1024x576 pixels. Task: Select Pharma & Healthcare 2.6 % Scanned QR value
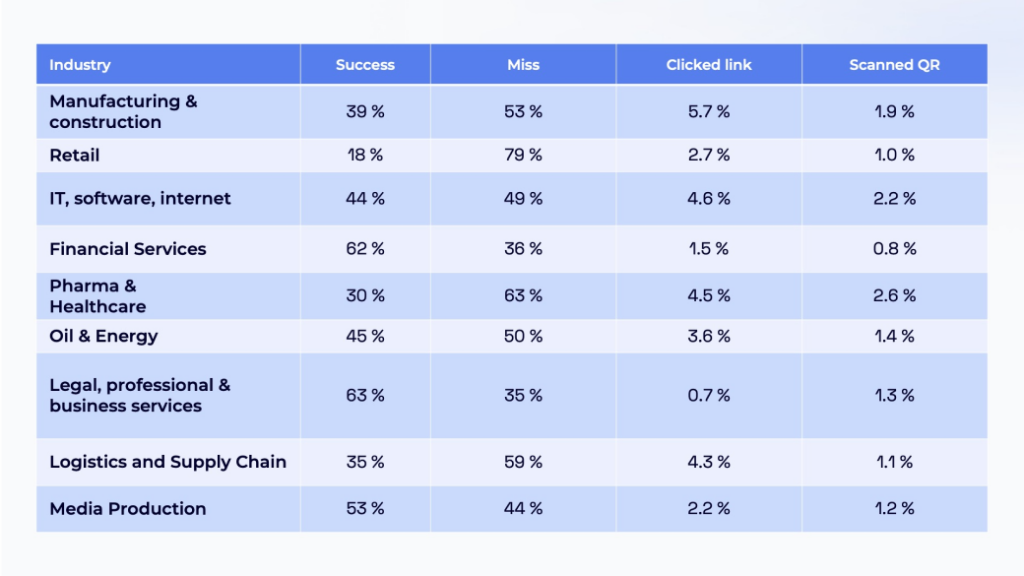click(894, 296)
